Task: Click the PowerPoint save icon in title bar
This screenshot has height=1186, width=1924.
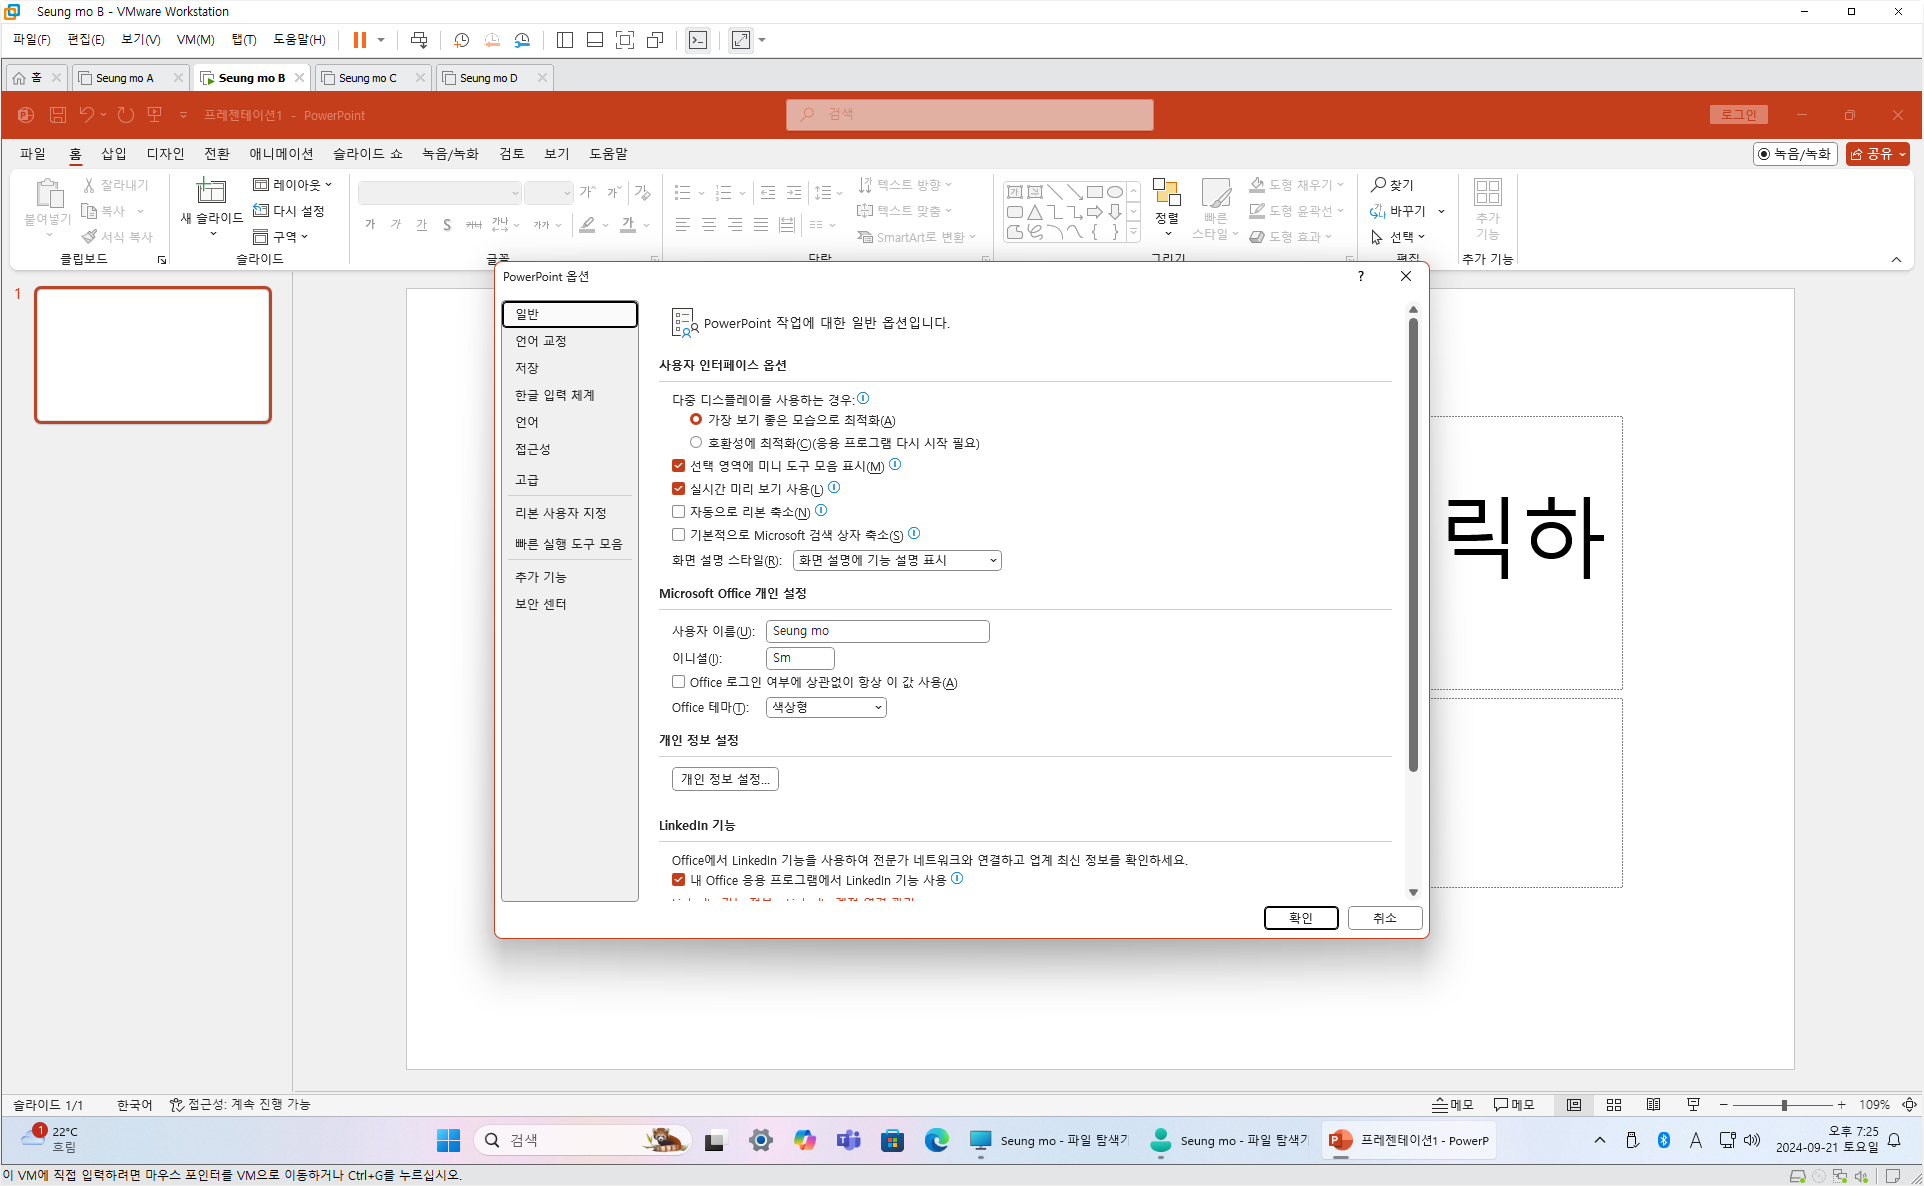Action: (58, 115)
